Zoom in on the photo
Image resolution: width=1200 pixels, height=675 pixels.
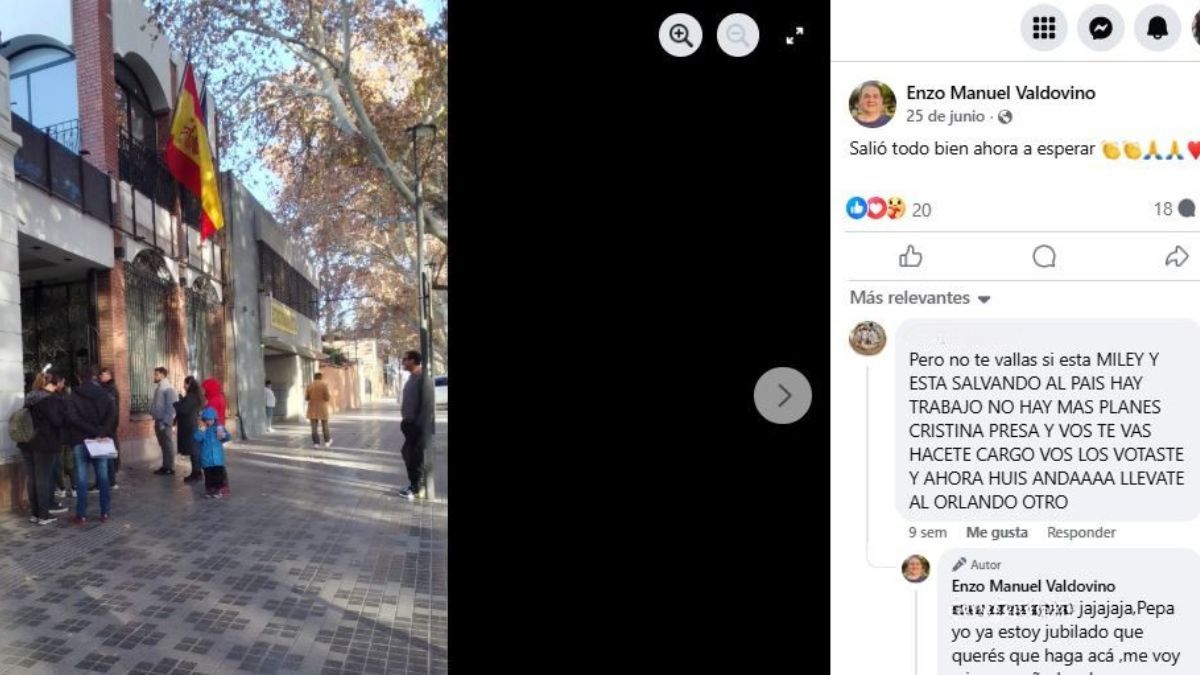680,35
